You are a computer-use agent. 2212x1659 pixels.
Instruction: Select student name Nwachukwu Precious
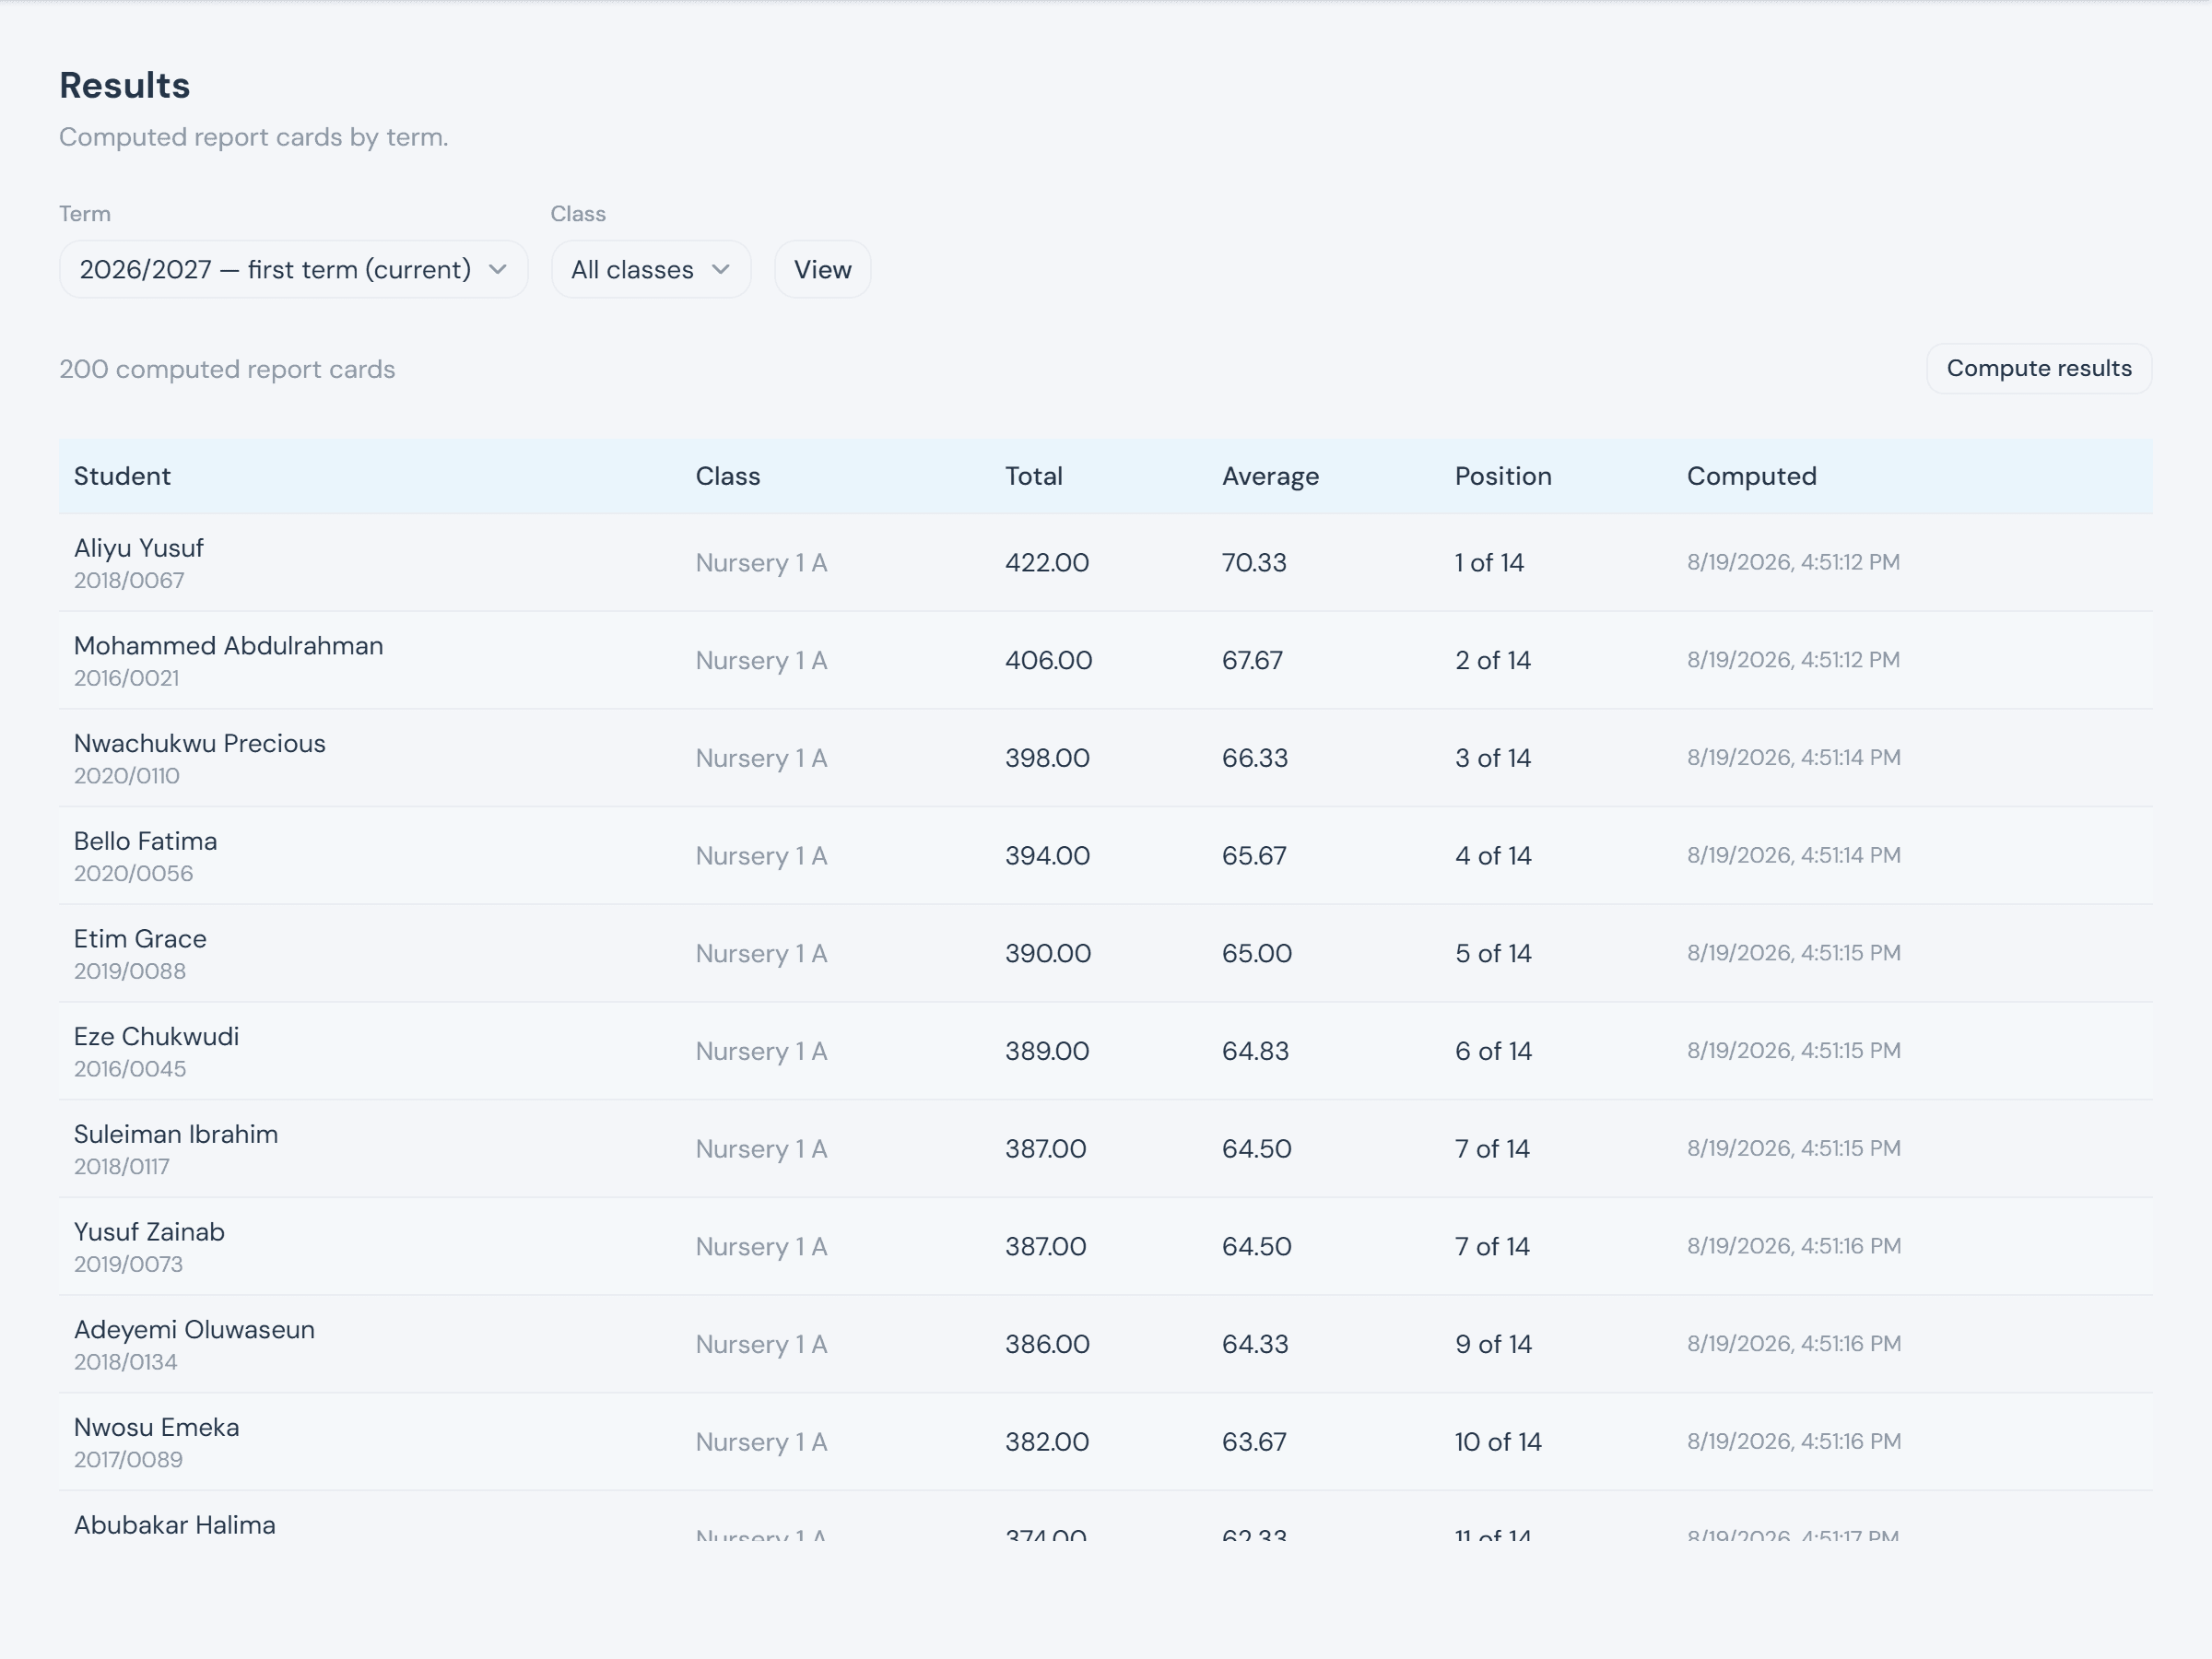pos(200,743)
